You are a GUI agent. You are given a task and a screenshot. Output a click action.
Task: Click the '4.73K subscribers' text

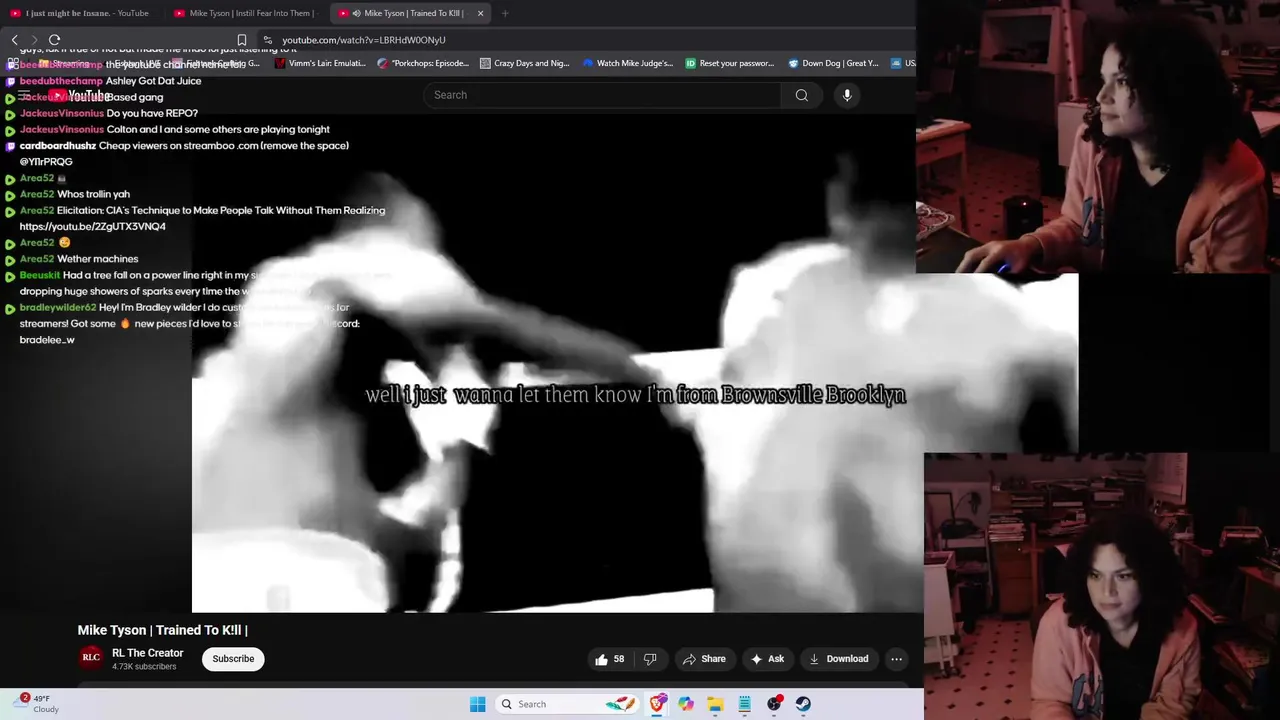click(x=144, y=667)
